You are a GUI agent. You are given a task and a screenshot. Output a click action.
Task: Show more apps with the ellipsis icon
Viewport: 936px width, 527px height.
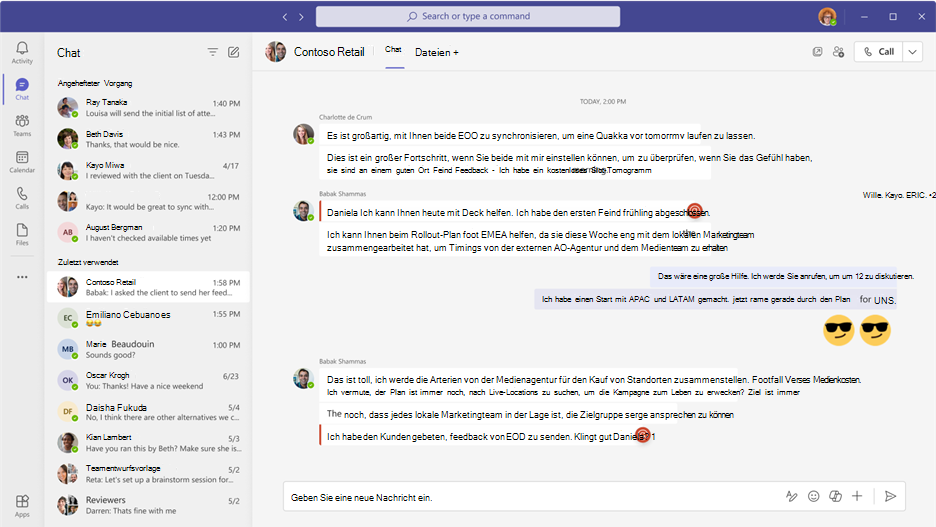(x=22, y=277)
